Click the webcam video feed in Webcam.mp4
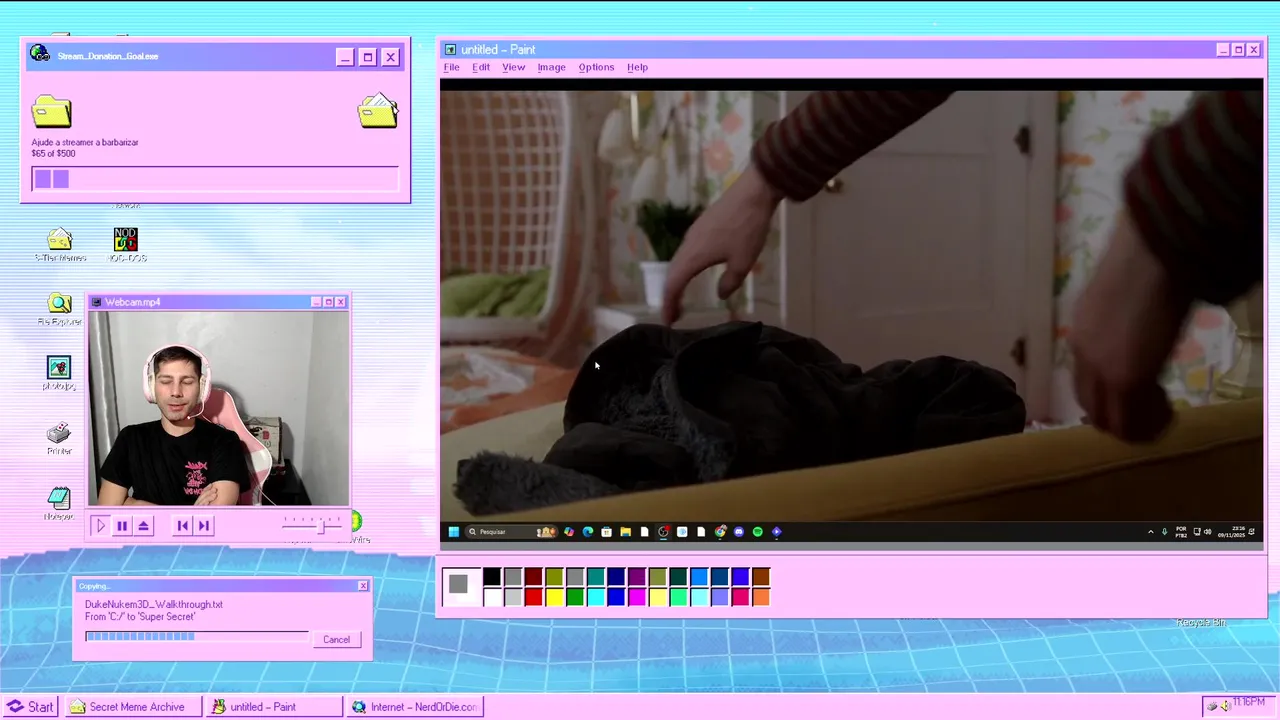1280x720 pixels. (x=219, y=409)
